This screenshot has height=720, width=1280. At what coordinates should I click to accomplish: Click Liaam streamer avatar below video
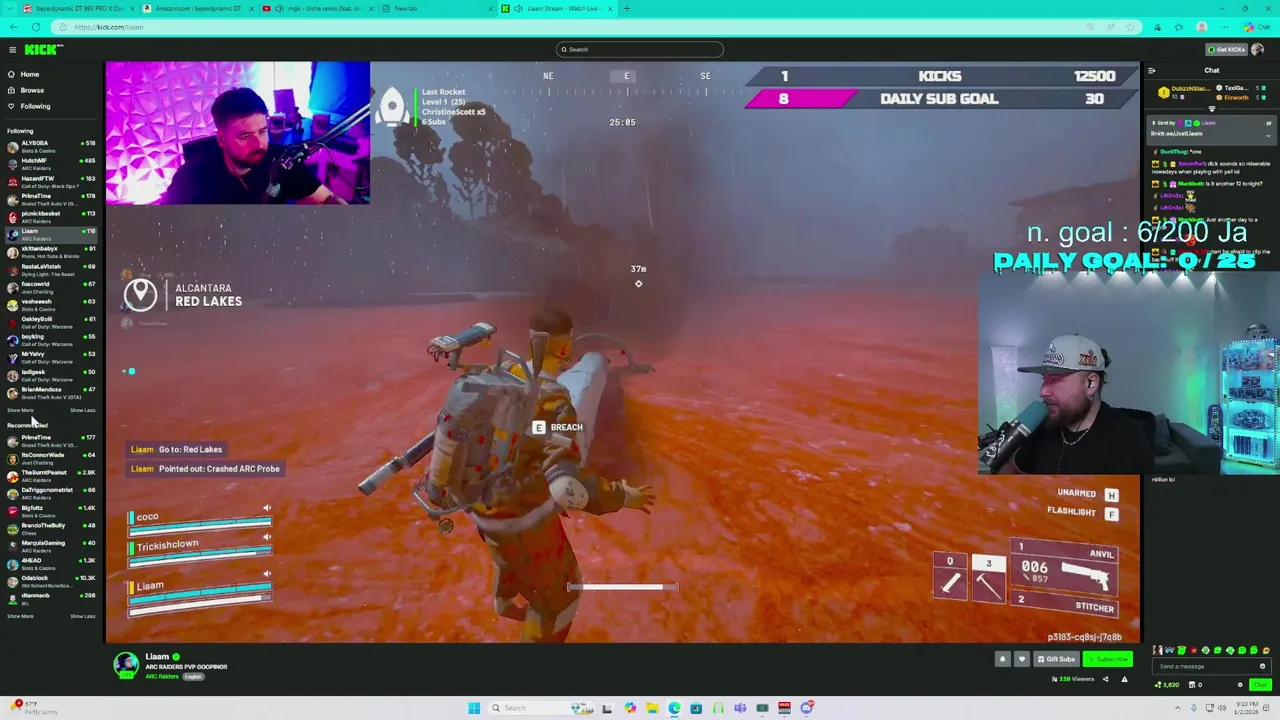click(x=126, y=665)
